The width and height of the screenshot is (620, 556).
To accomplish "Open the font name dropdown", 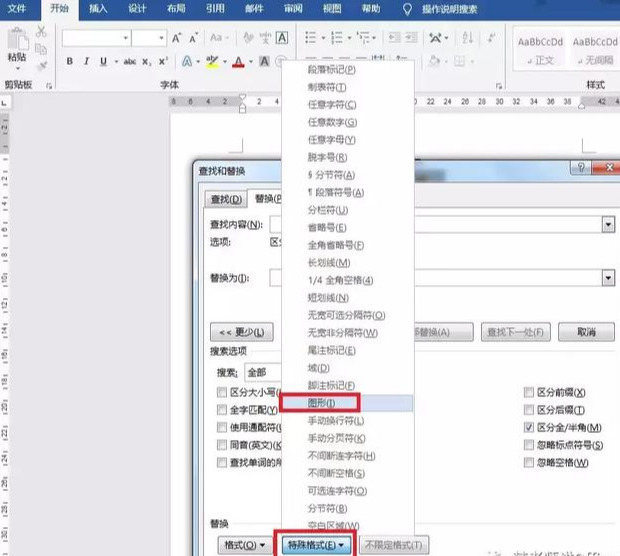I will [125, 38].
